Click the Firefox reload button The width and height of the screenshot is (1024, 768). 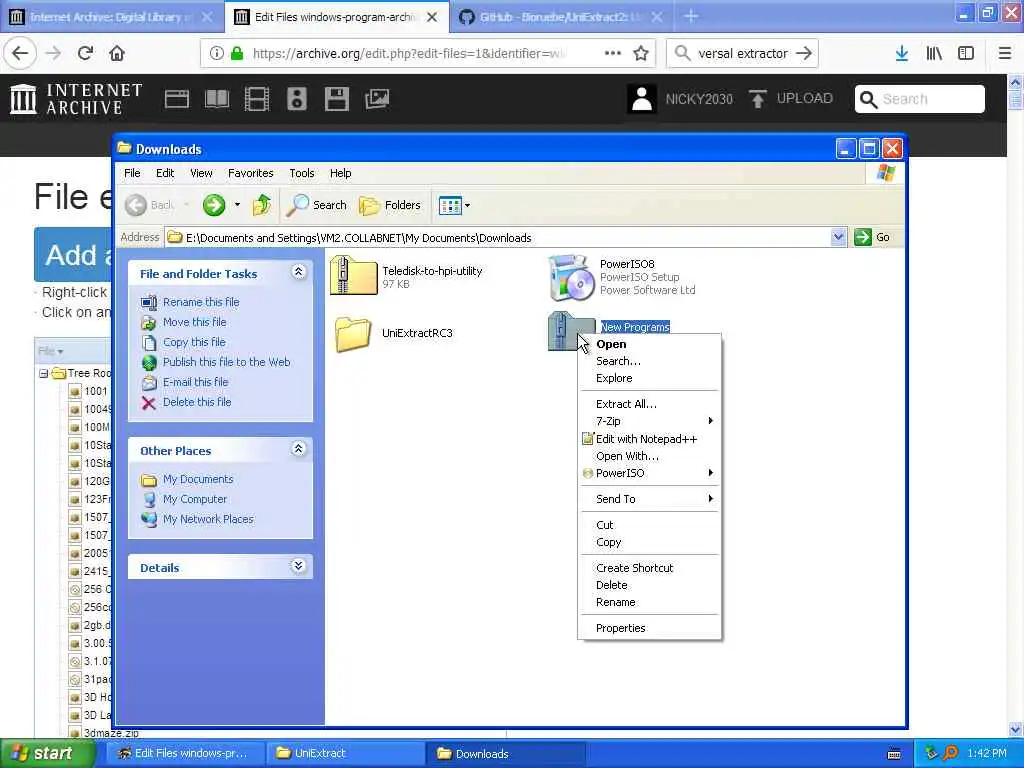[85, 54]
